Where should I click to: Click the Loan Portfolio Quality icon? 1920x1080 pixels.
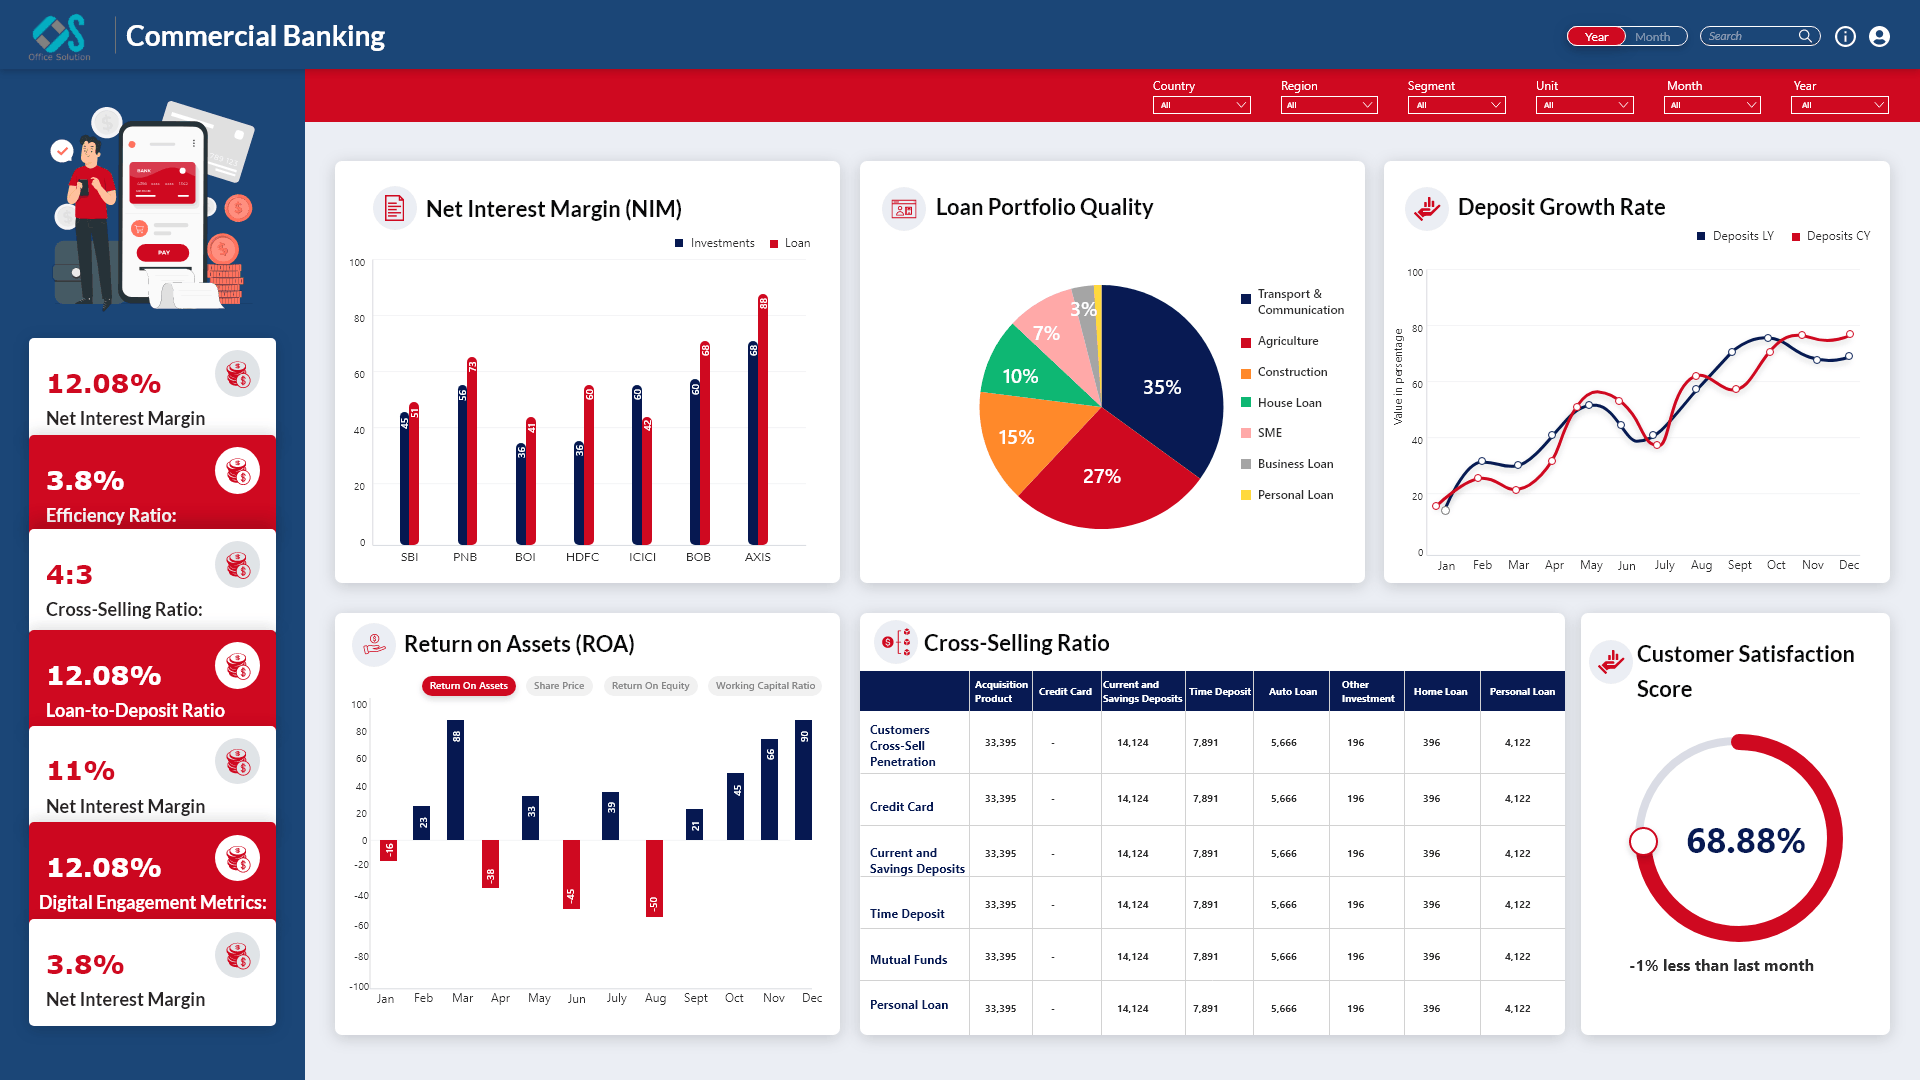click(x=903, y=208)
